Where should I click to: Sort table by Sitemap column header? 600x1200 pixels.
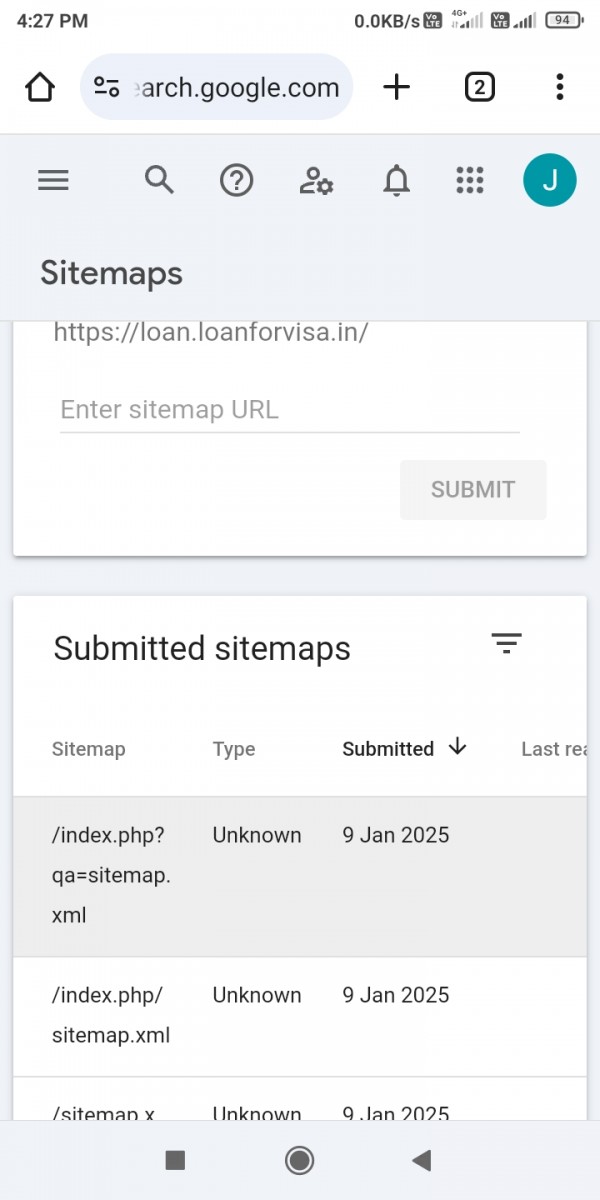[89, 749]
